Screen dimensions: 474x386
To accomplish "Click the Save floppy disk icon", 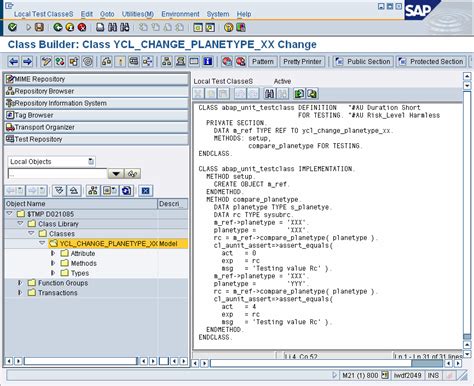I will [x=39, y=27].
